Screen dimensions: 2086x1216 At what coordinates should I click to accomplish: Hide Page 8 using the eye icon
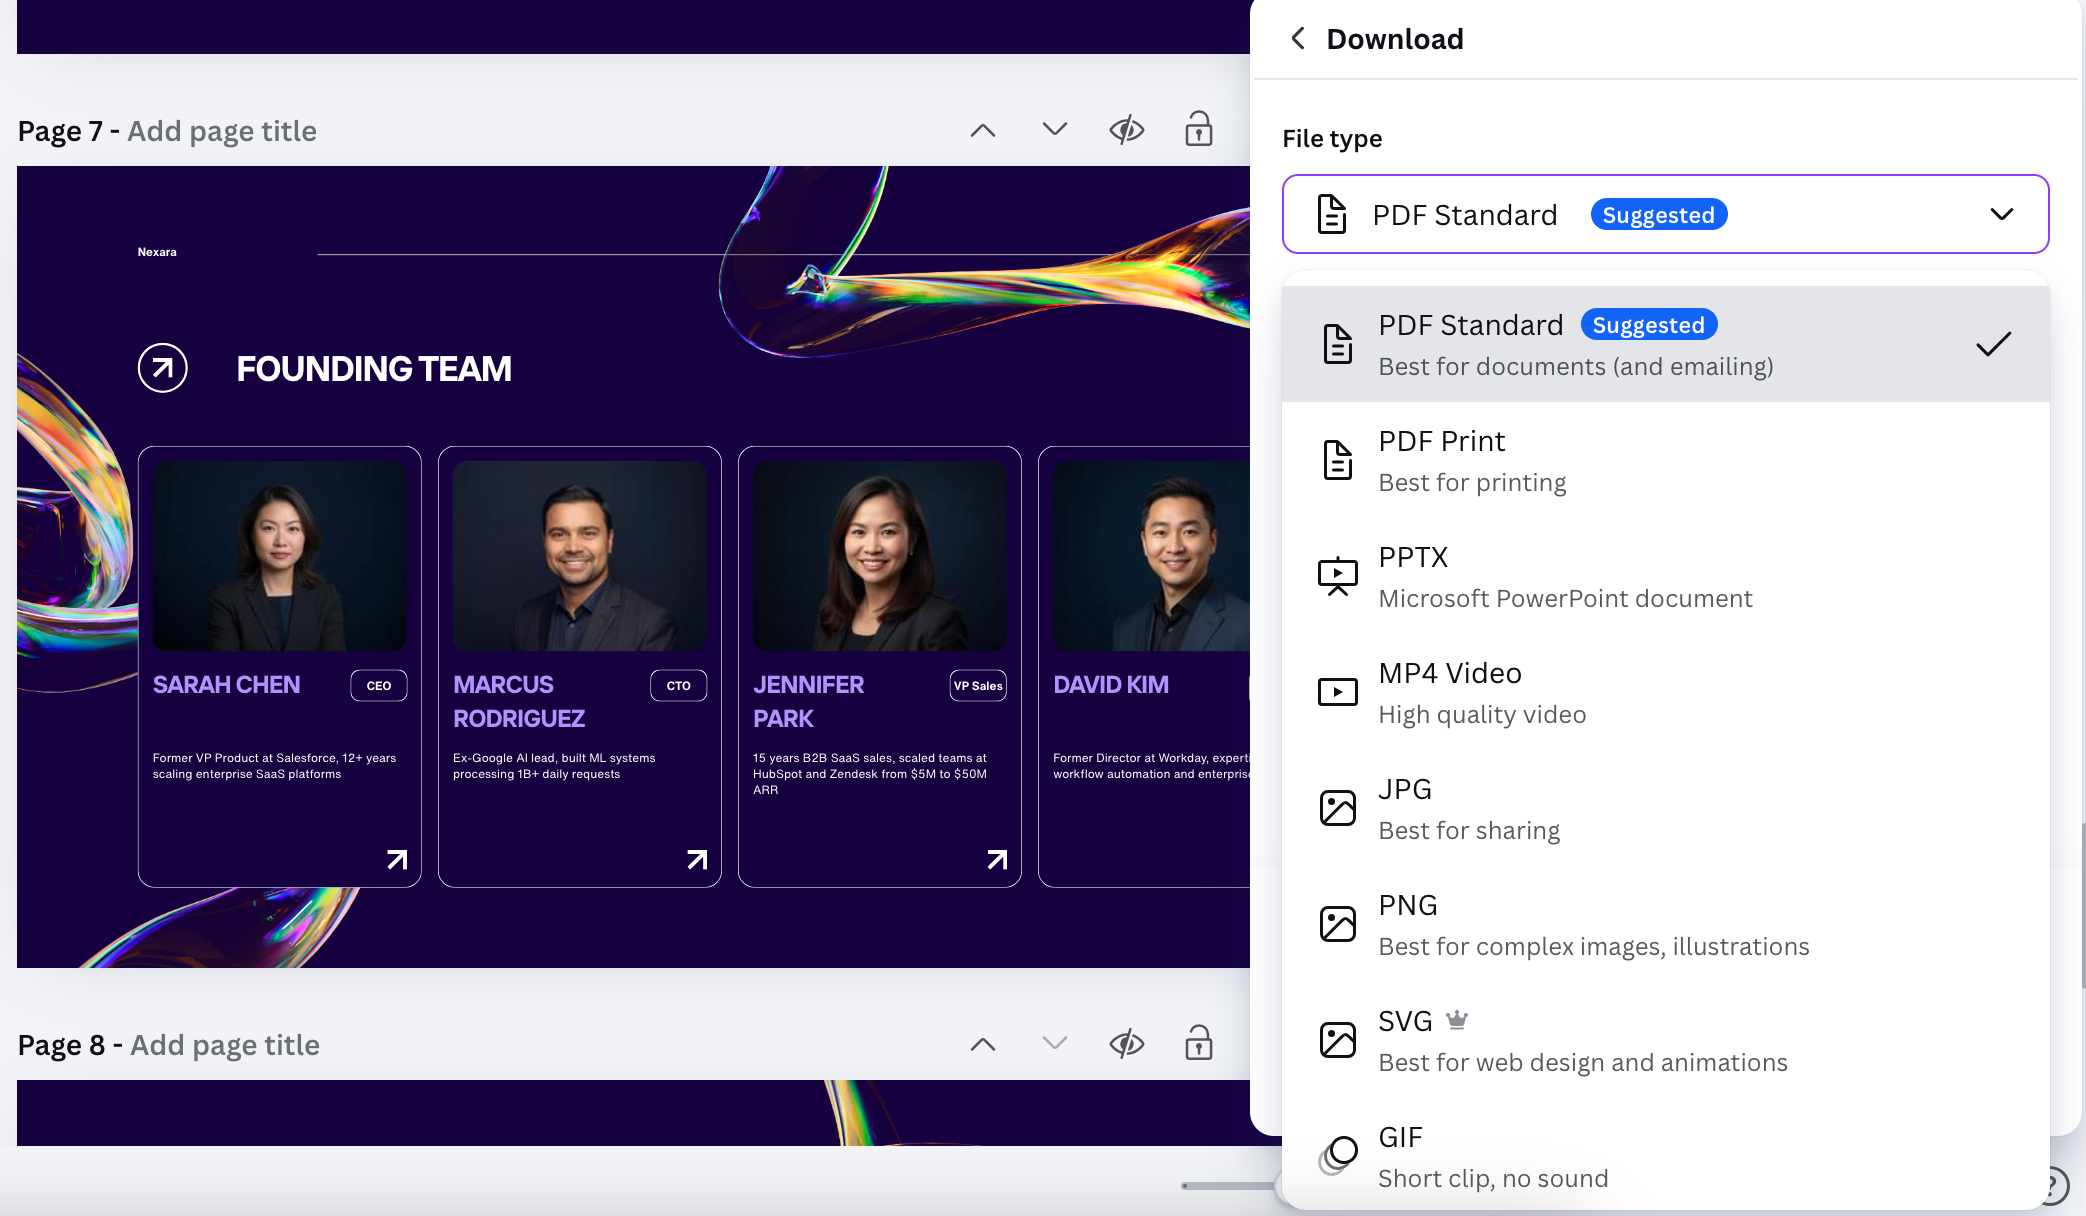tap(1126, 1043)
